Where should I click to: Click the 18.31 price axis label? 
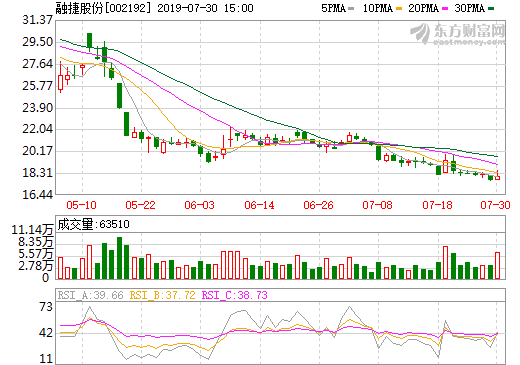pyautogui.click(x=38, y=173)
